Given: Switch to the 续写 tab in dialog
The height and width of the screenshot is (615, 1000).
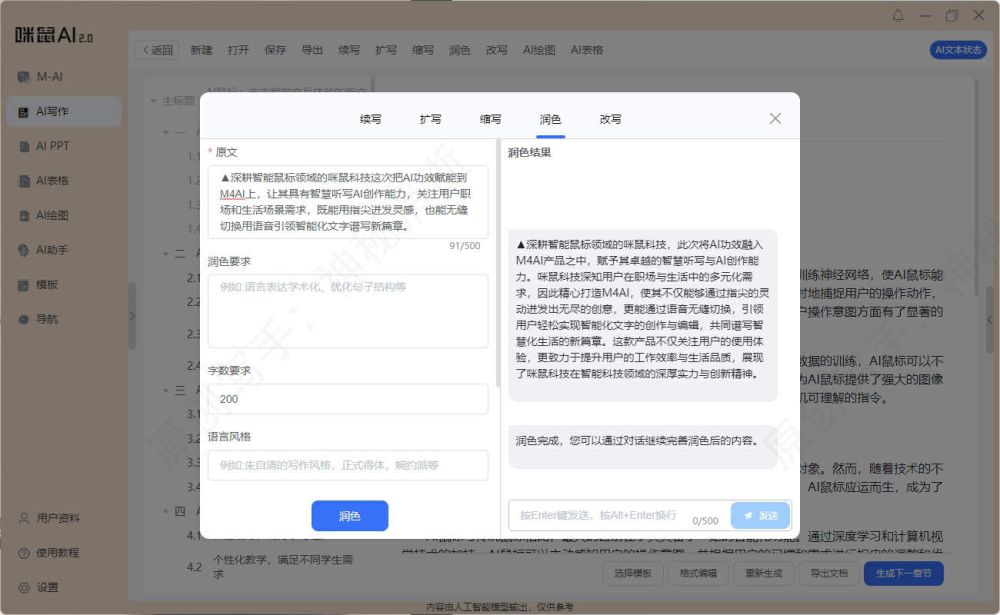Looking at the screenshot, I should pyautogui.click(x=371, y=119).
